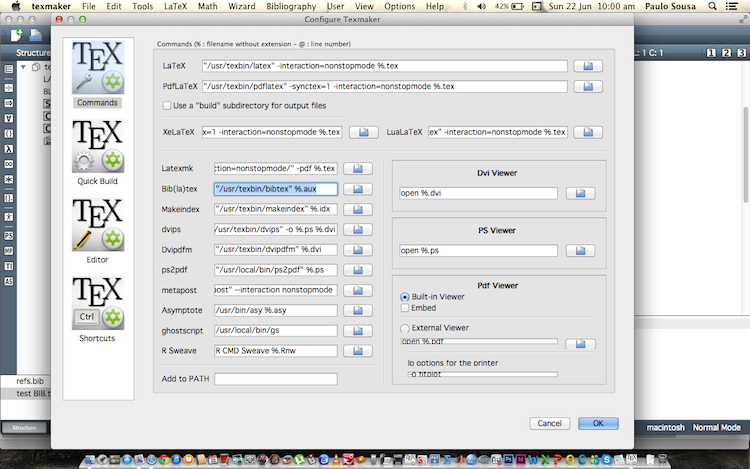Open the File menu
This screenshot has height=469, width=750.
88,6
